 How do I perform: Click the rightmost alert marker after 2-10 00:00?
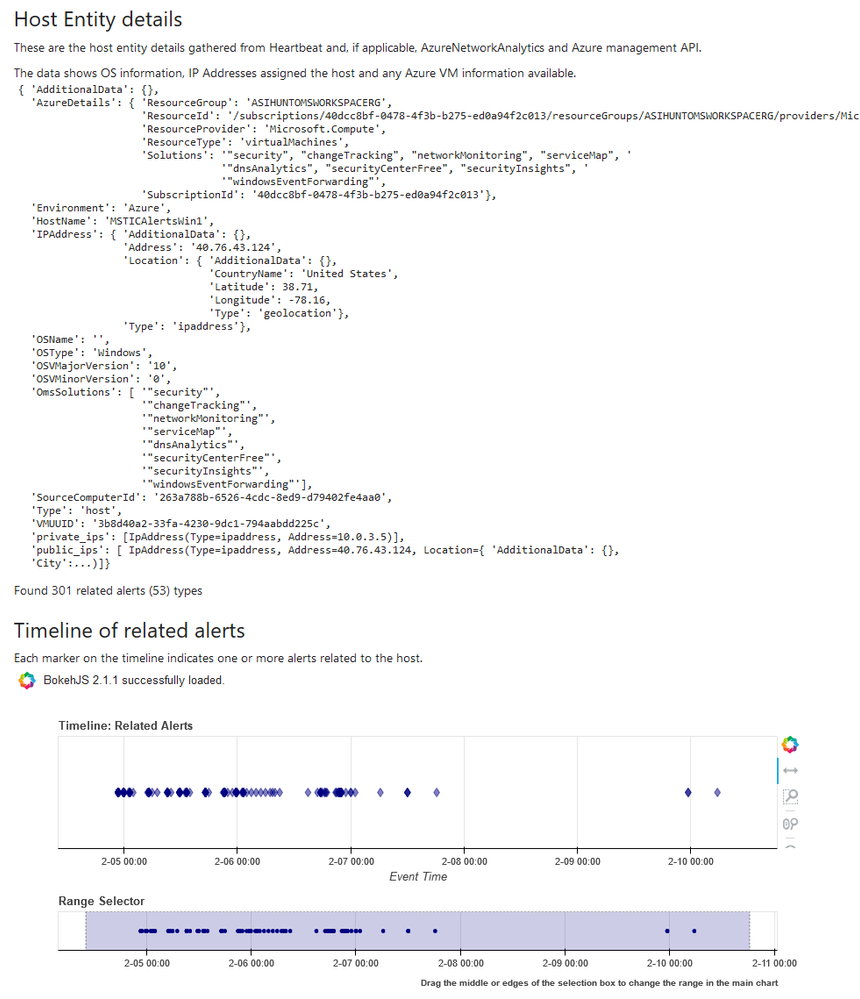tap(717, 793)
